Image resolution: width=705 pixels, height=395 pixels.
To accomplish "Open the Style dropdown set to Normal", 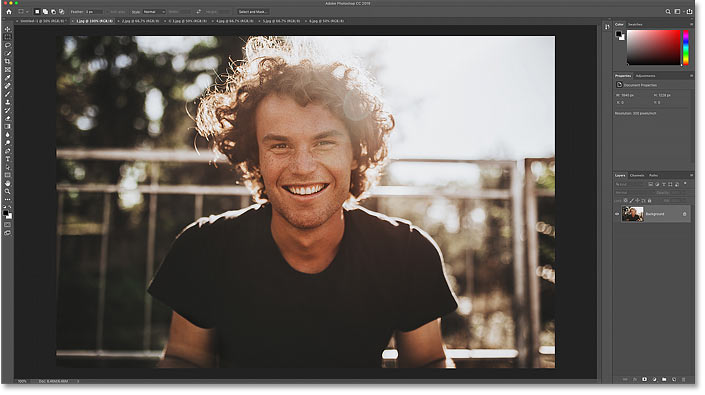I will point(154,12).
